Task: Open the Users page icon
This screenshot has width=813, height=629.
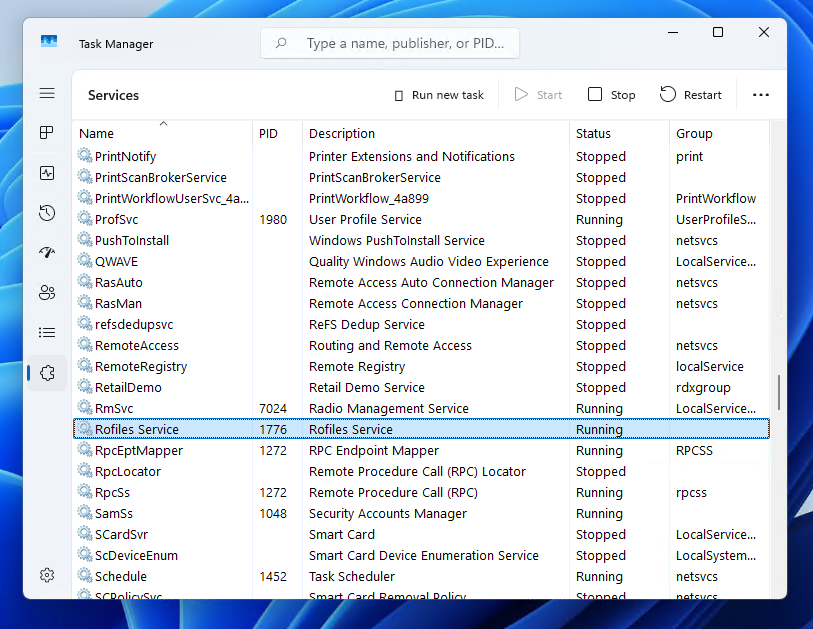Action: [47, 292]
